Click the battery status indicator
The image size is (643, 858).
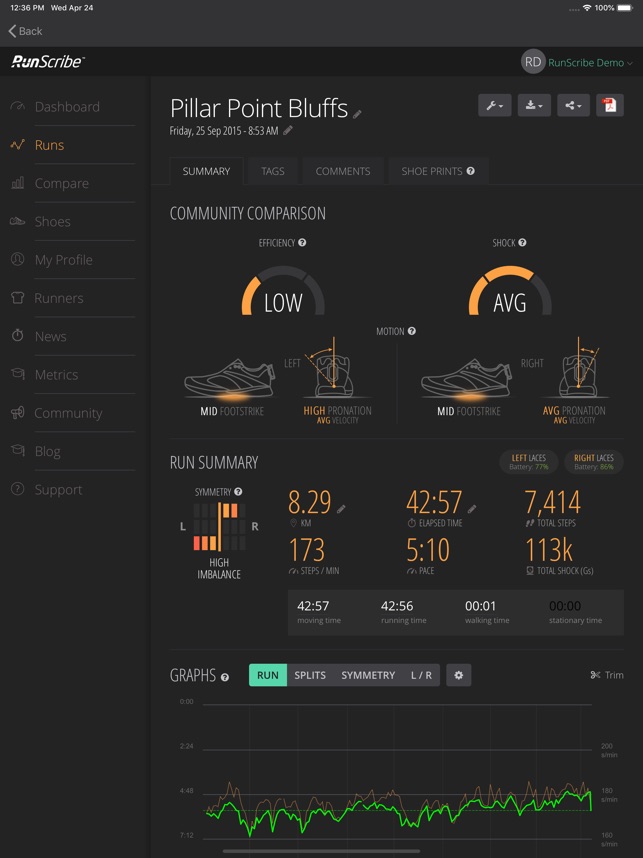coord(625,8)
